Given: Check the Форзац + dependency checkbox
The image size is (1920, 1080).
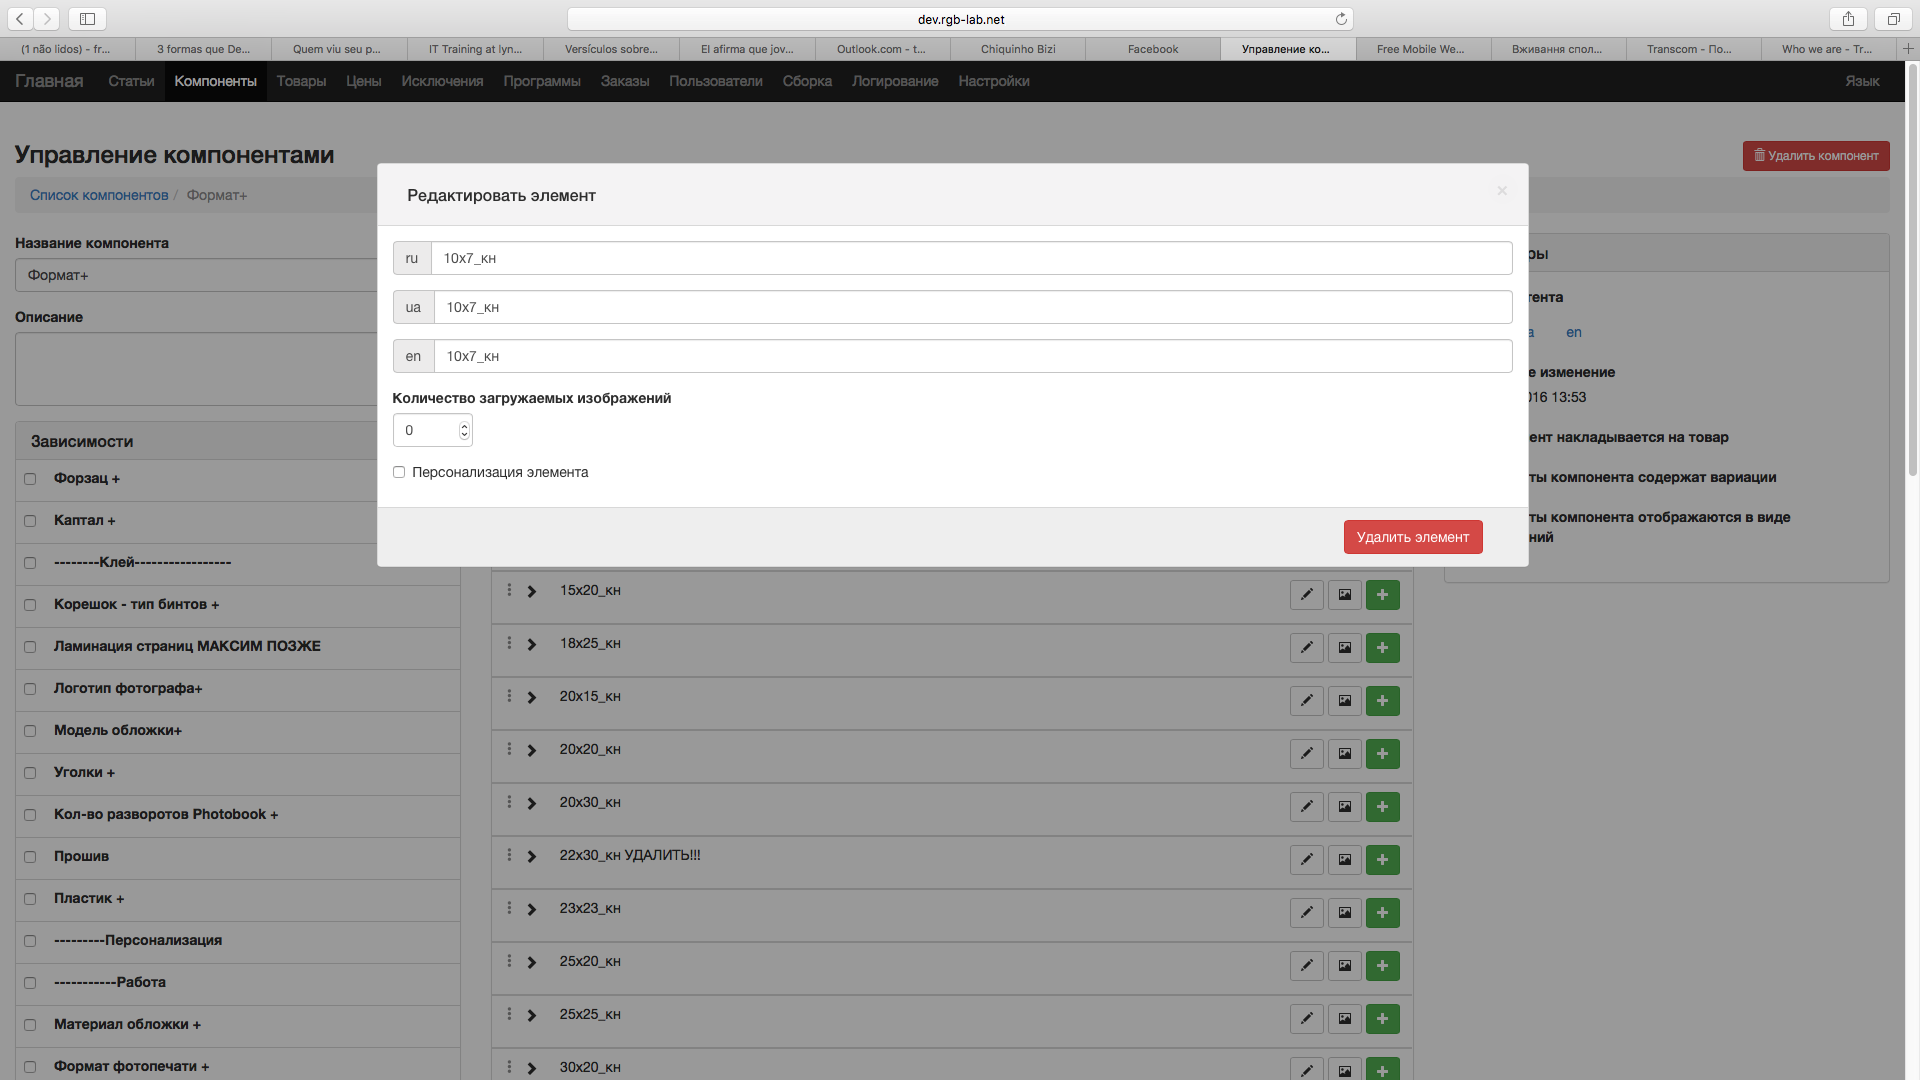Looking at the screenshot, I should [x=30, y=479].
